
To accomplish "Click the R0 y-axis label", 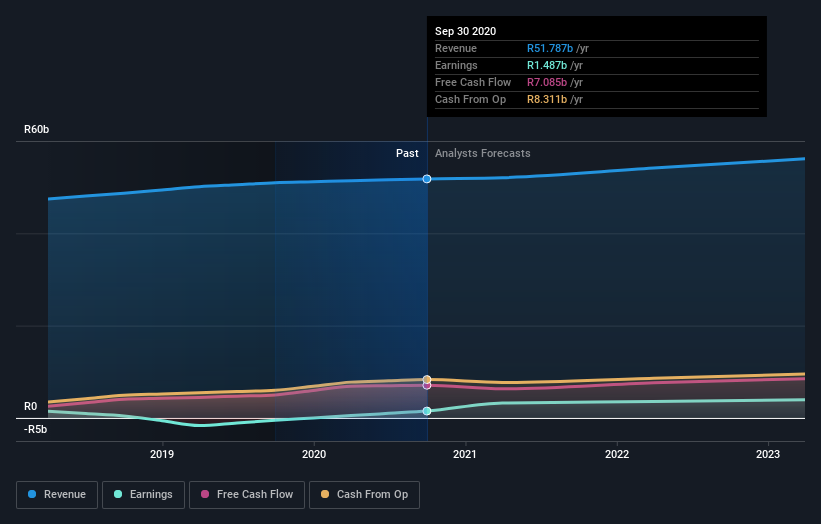I will click(30, 406).
